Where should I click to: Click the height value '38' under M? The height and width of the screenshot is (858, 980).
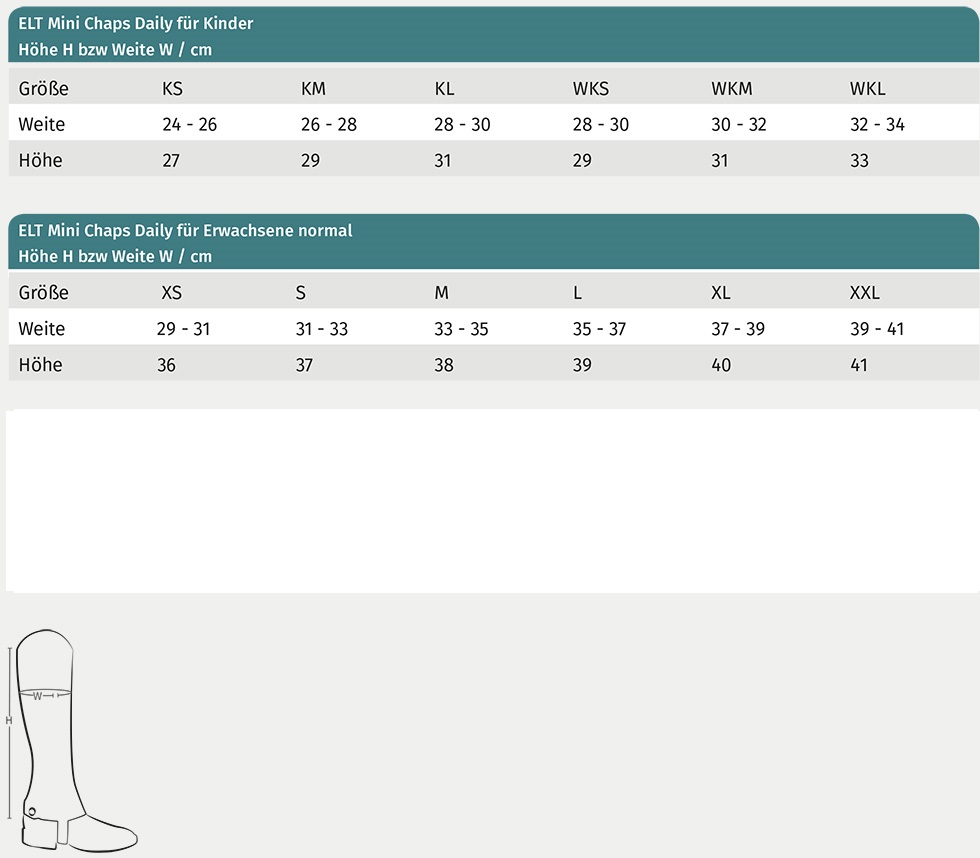click(x=444, y=365)
